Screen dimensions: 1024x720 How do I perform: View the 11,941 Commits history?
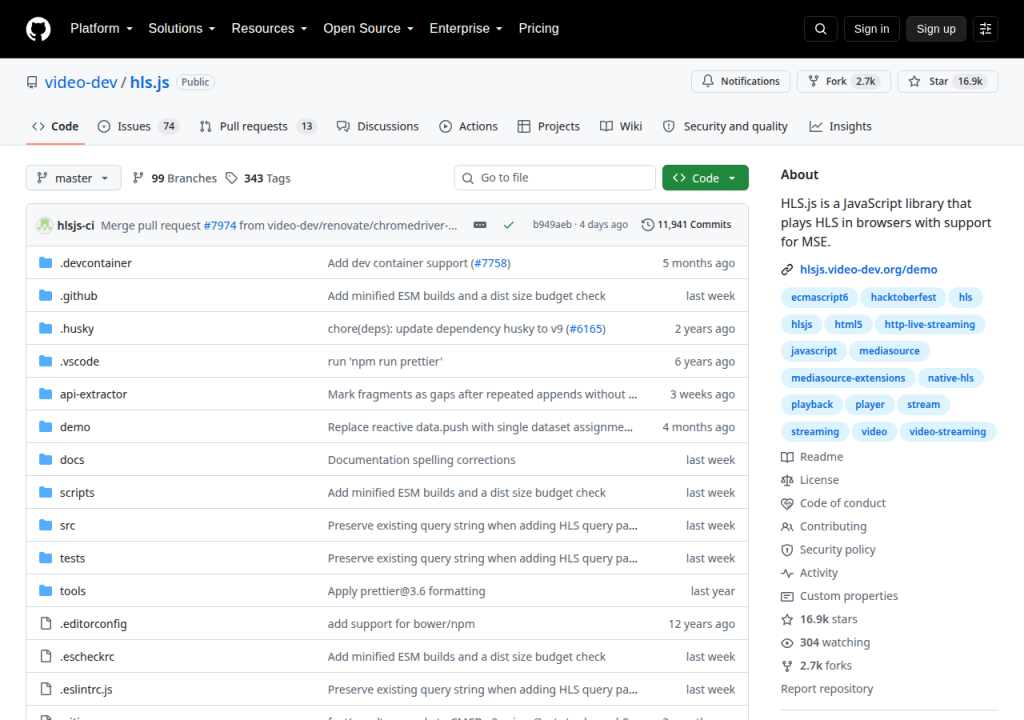coord(686,225)
